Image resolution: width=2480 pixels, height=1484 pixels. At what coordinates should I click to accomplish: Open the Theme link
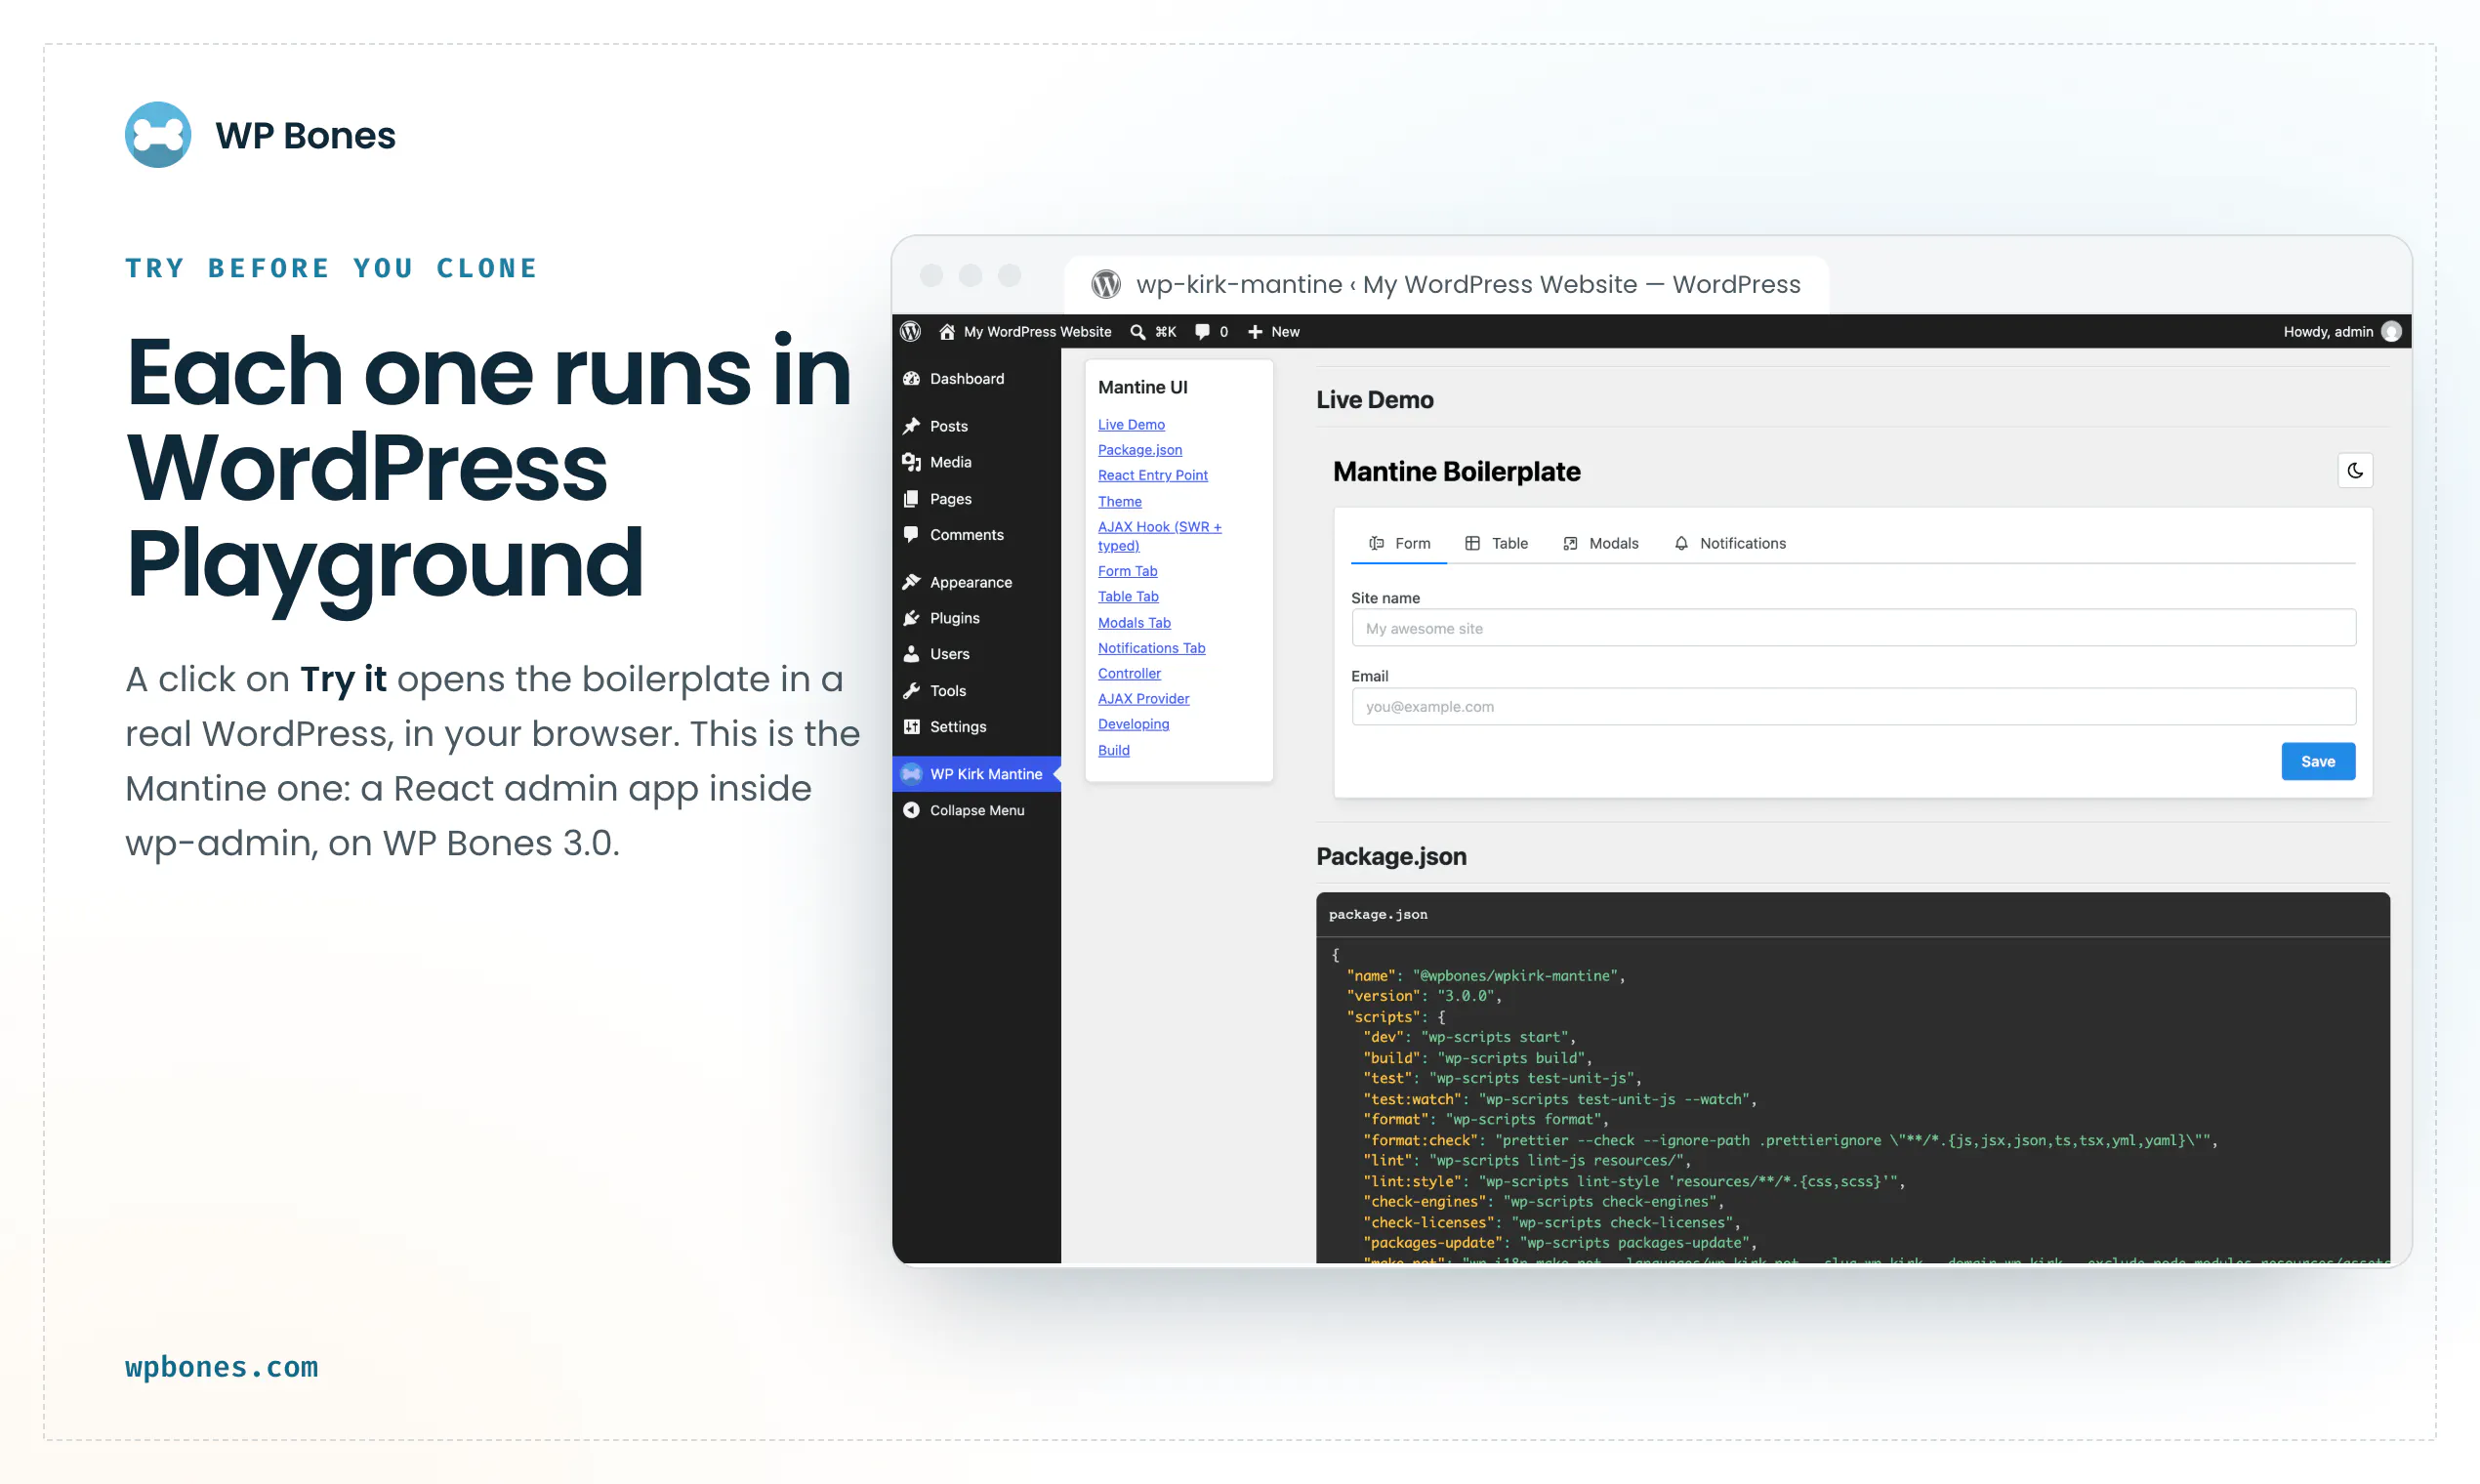coord(1120,501)
